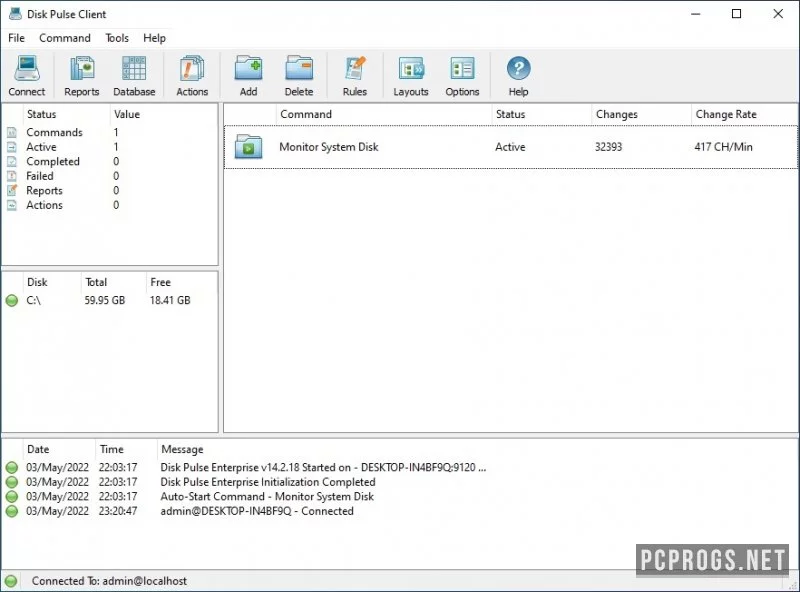Select the C:\ disk name
800x592 pixels.
(x=34, y=300)
